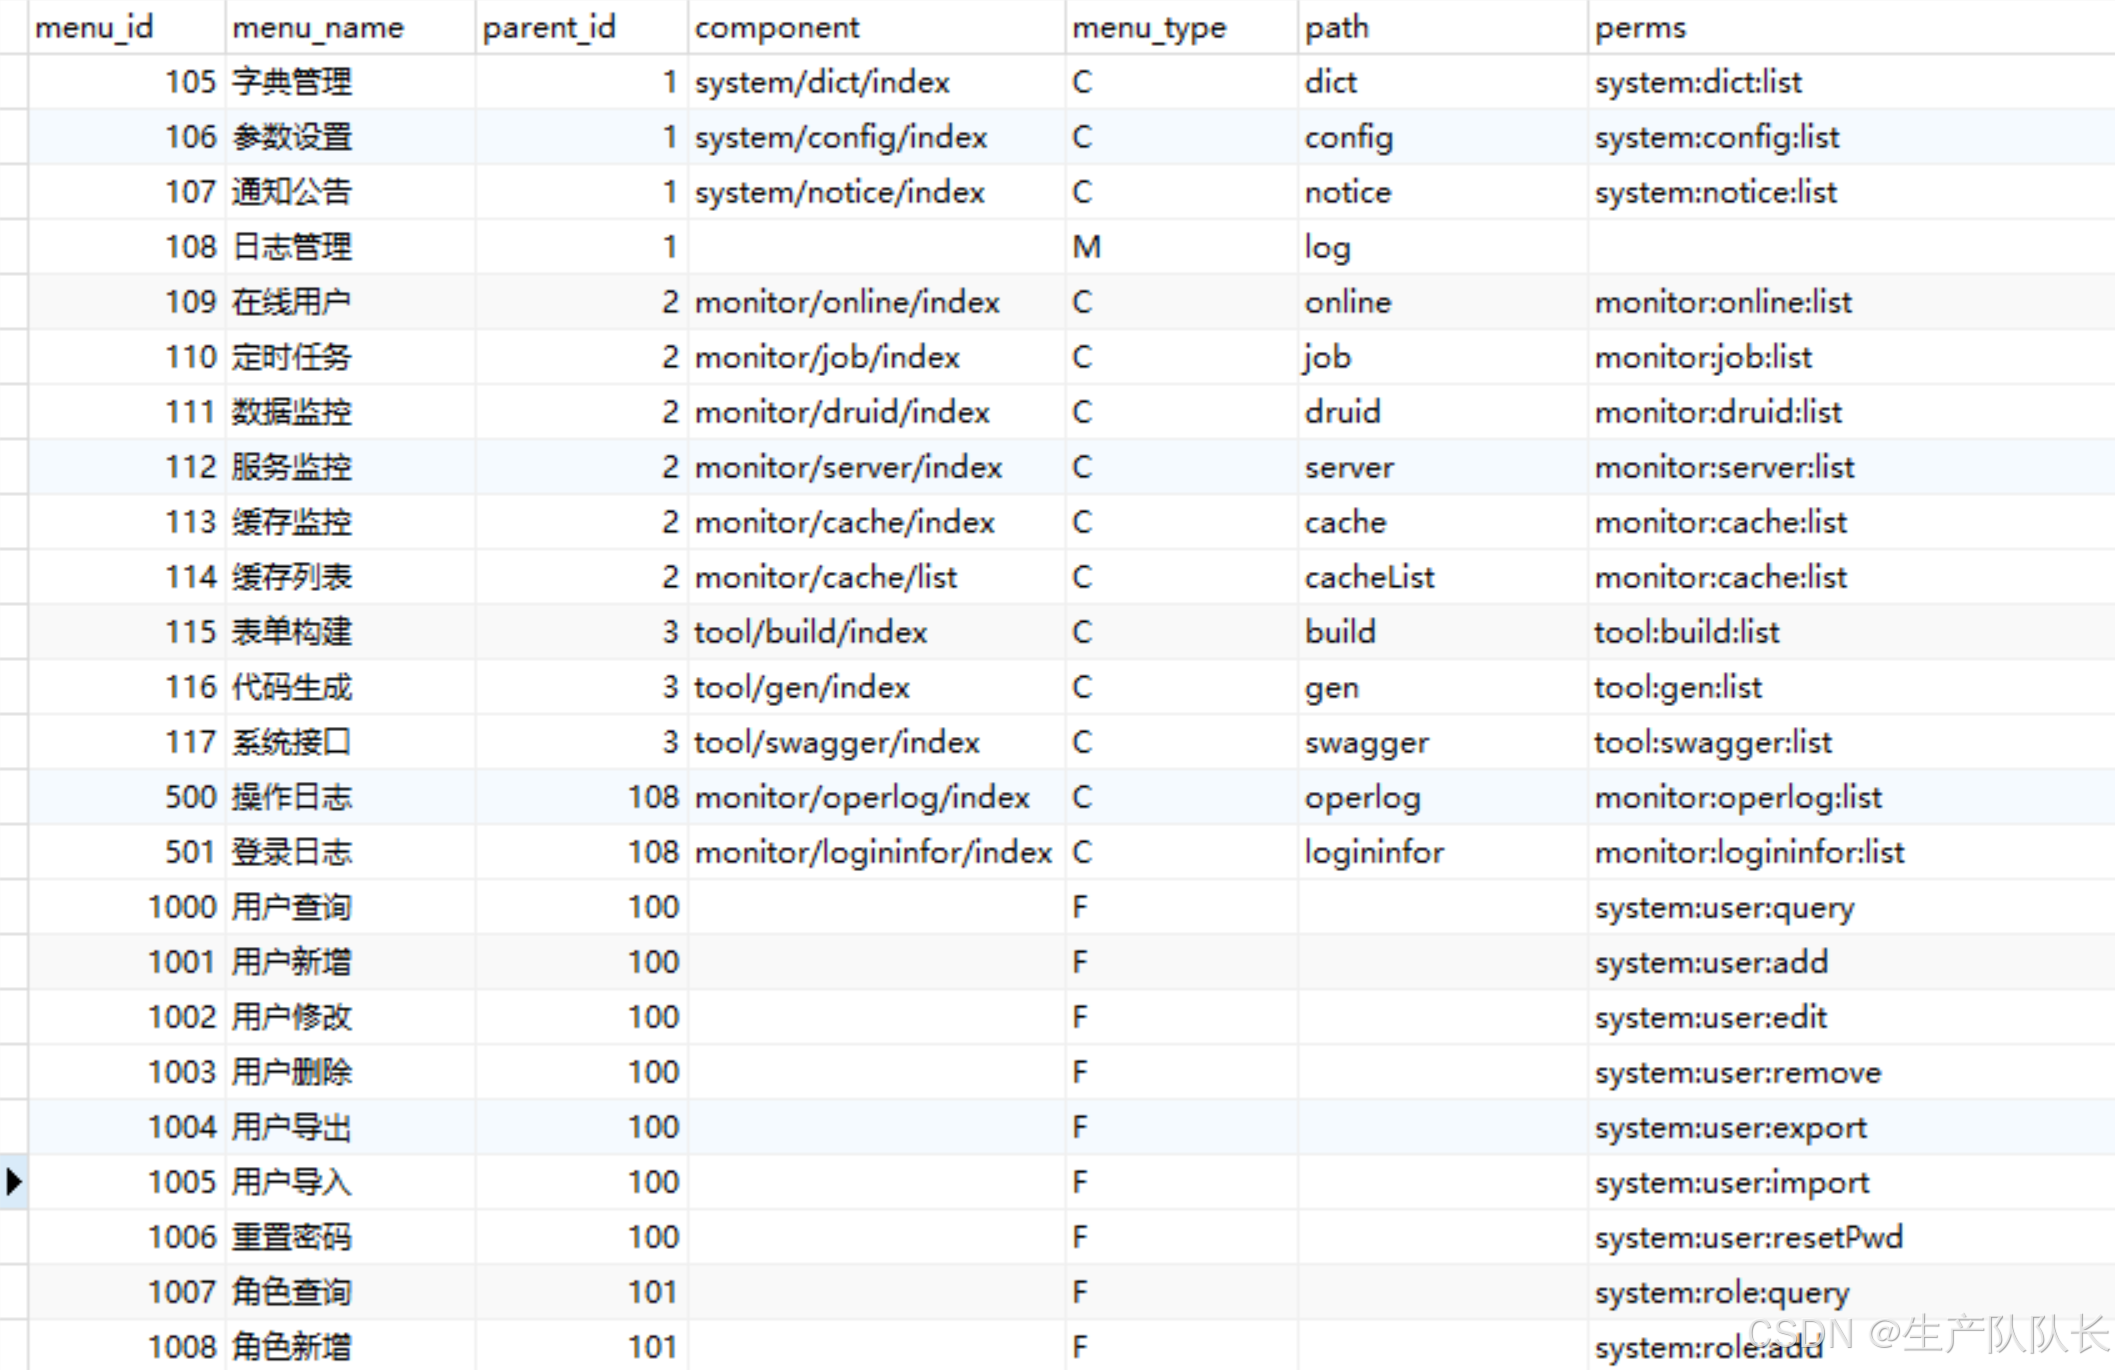Viewport: 2115px width, 1370px height.
Task: Click the cacheList path cell
Action: 1369,577
